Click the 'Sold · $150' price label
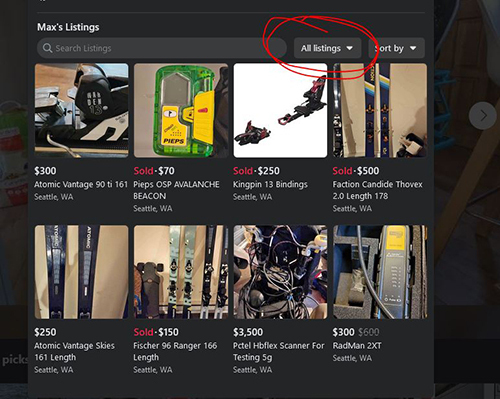The image size is (500, 399). (x=156, y=332)
